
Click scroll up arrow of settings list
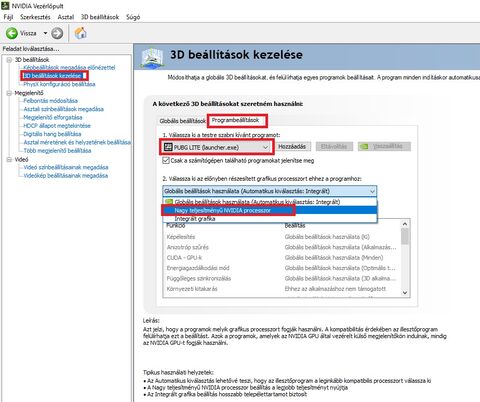[x=405, y=224]
